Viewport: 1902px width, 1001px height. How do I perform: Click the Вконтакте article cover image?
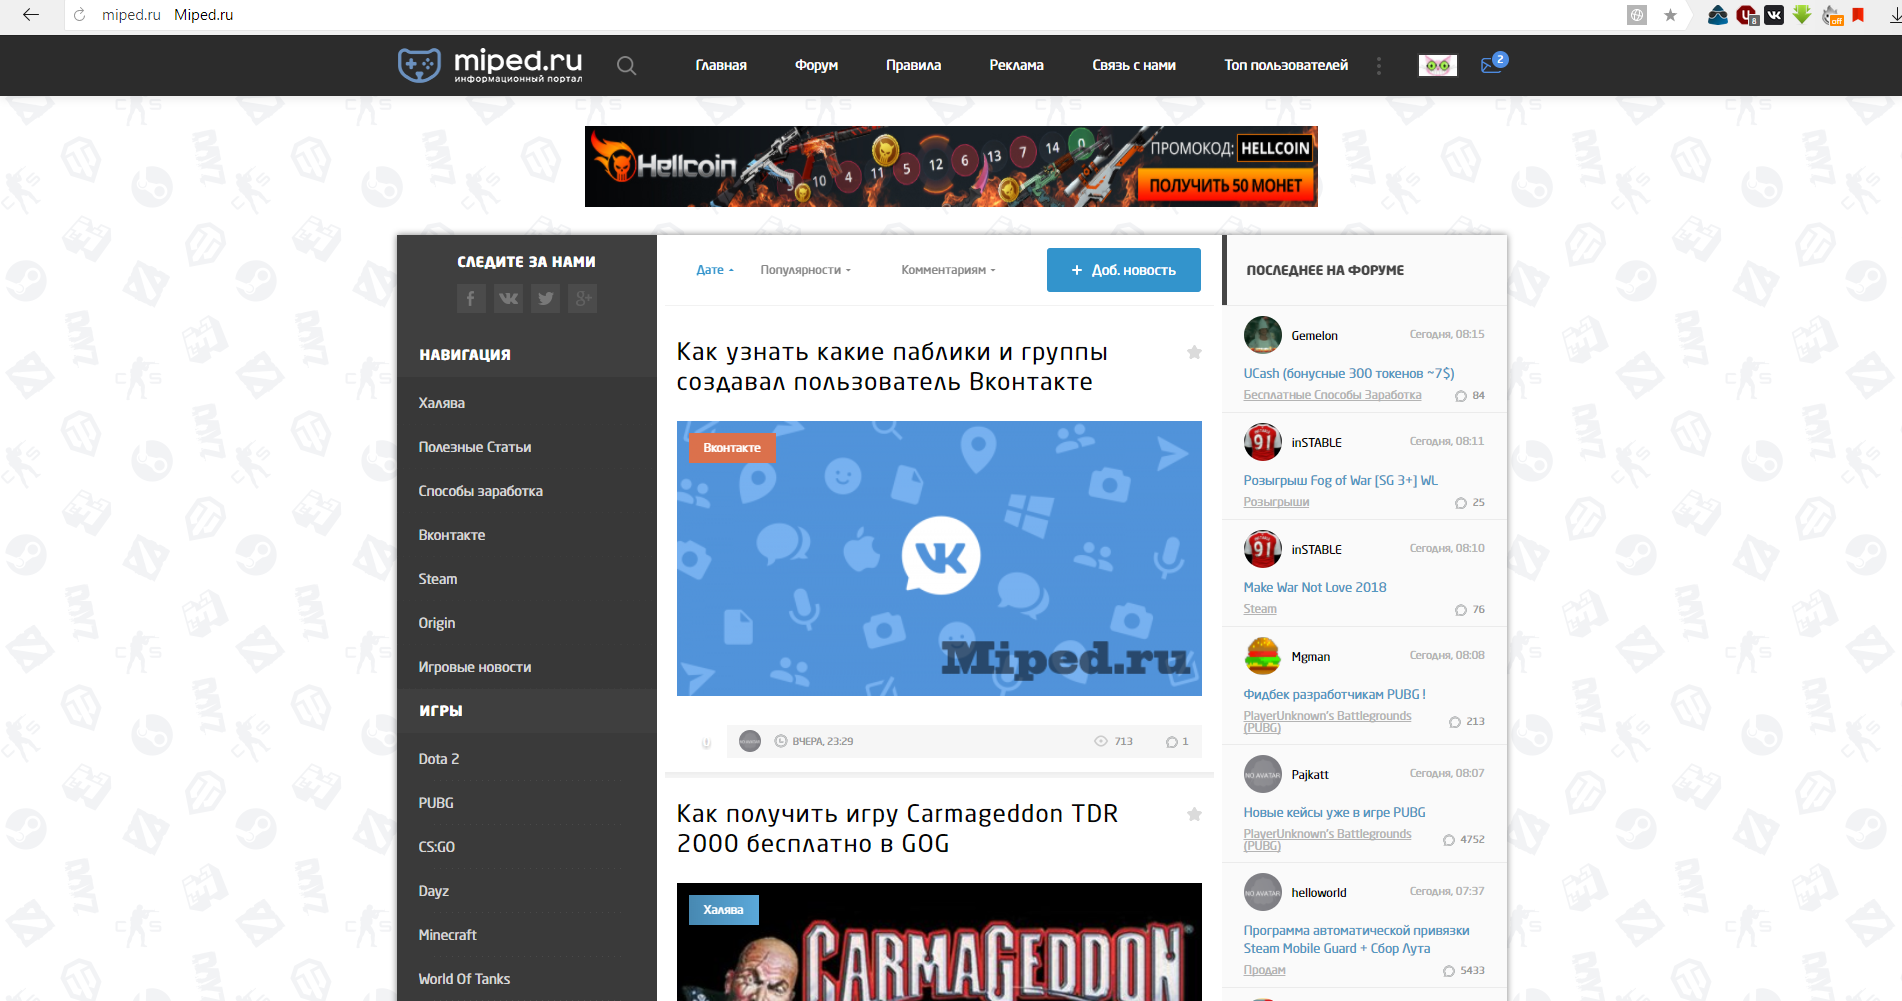939,558
